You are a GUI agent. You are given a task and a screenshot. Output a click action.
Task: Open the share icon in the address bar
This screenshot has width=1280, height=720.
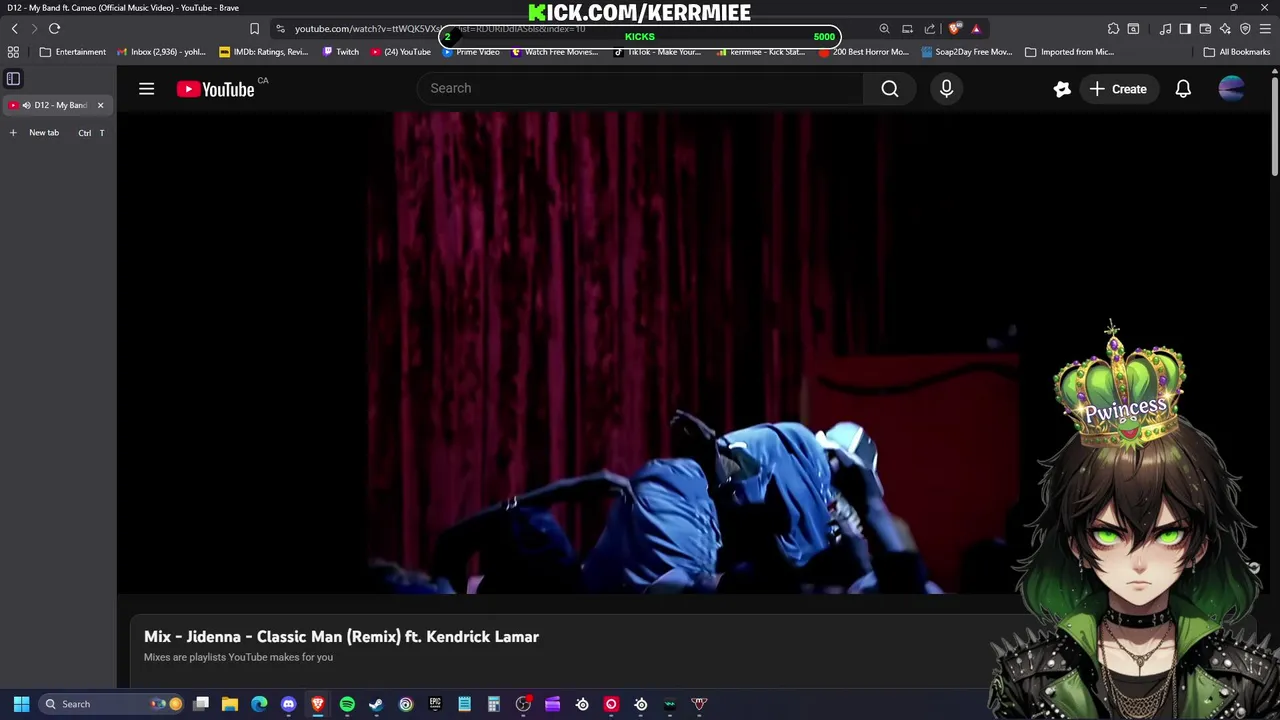(930, 29)
